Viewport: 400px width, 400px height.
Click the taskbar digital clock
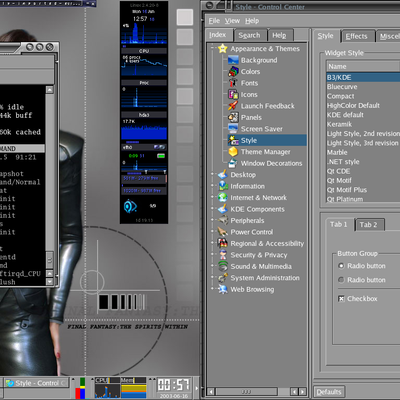pyautogui.click(x=174, y=385)
